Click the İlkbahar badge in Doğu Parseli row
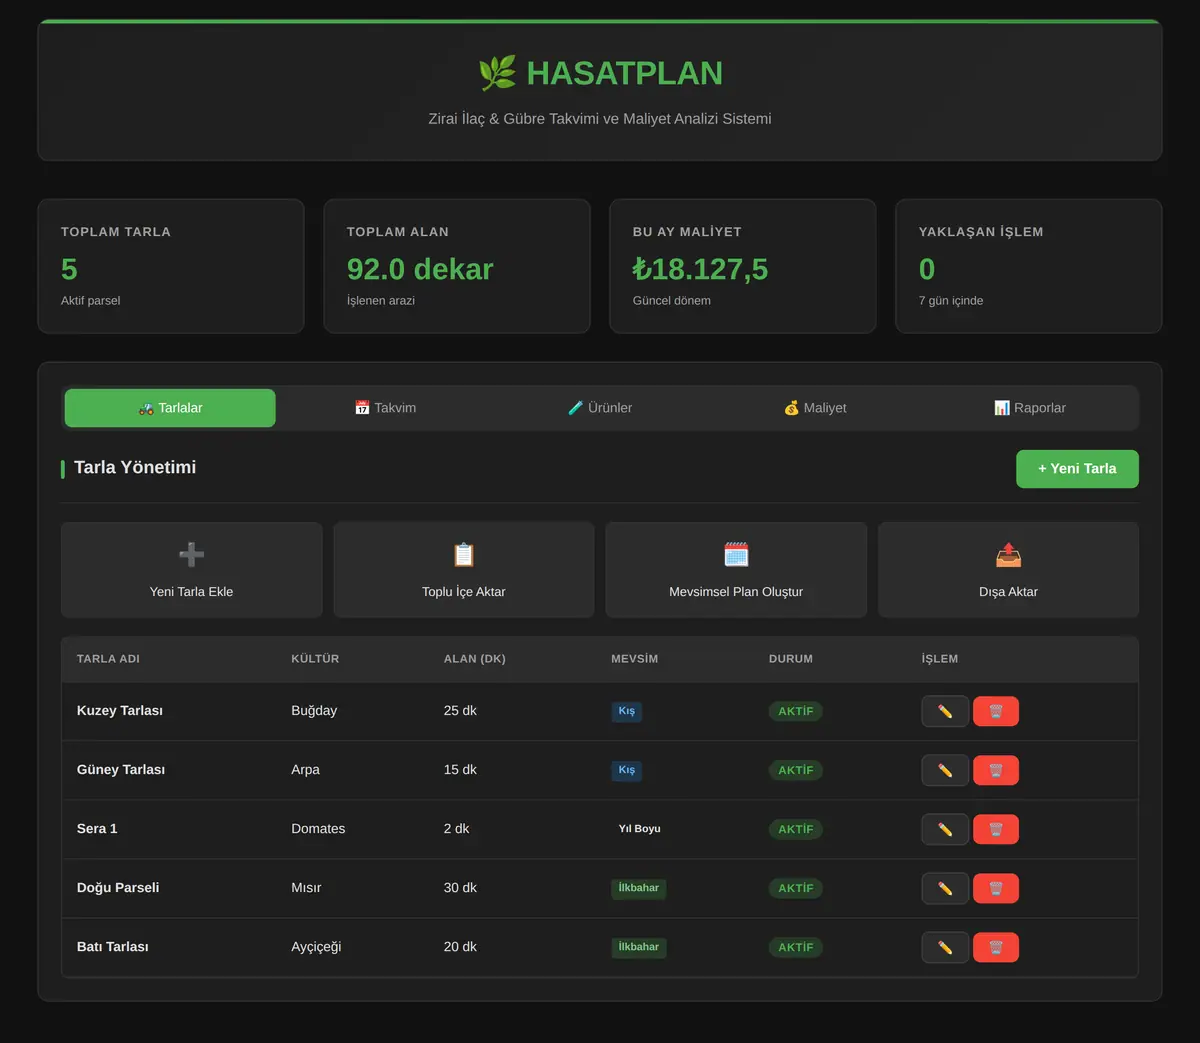Viewport: 1200px width, 1043px height. click(x=639, y=888)
